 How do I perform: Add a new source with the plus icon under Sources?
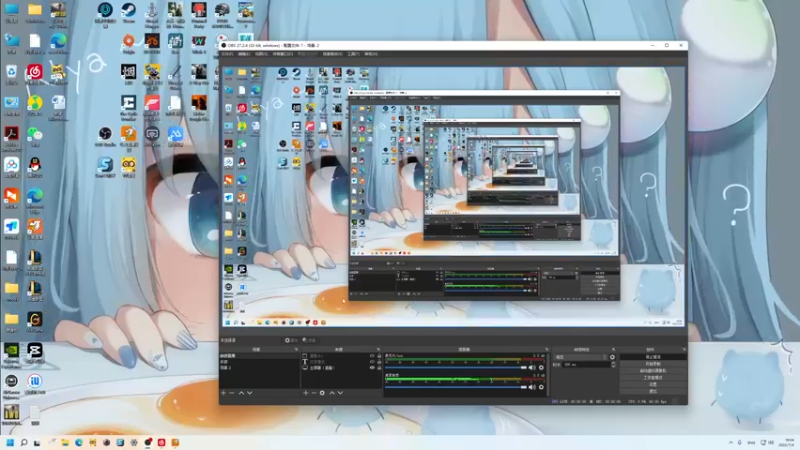(x=306, y=393)
